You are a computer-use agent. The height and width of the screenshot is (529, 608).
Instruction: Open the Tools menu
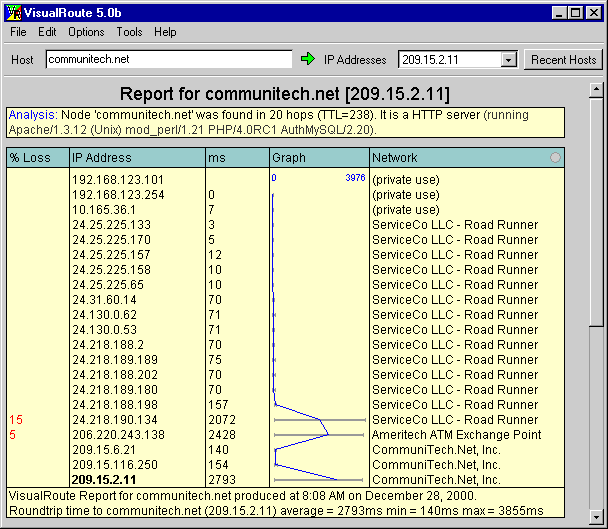click(130, 32)
